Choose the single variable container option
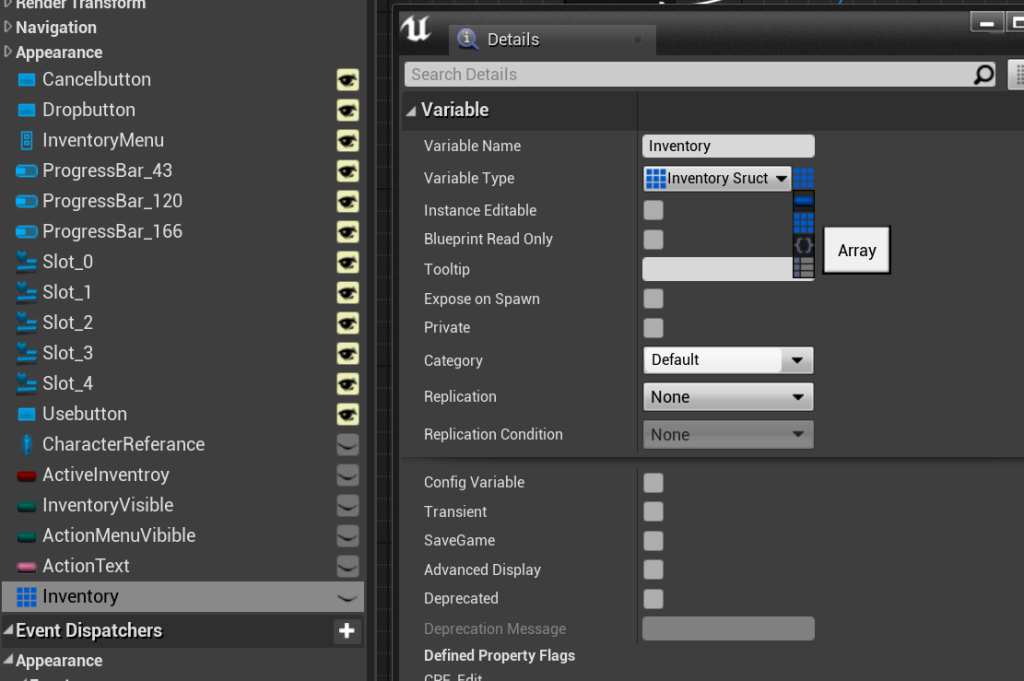The image size is (1024, 681). tap(803, 200)
